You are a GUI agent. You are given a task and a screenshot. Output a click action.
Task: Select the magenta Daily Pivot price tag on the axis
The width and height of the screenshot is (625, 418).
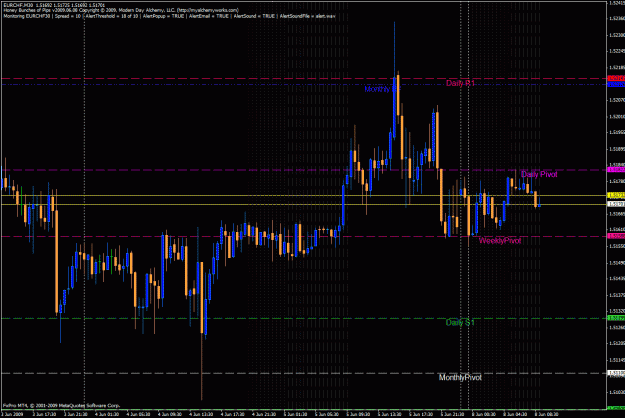point(616,170)
